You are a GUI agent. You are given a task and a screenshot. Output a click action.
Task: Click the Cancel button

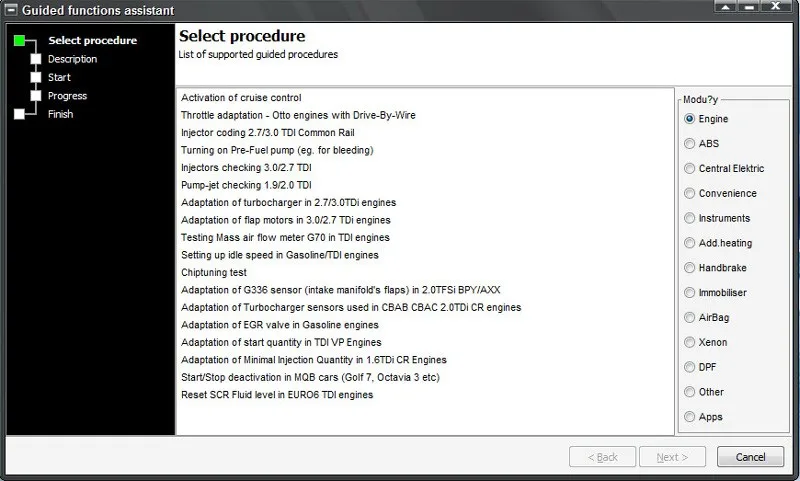click(x=750, y=457)
